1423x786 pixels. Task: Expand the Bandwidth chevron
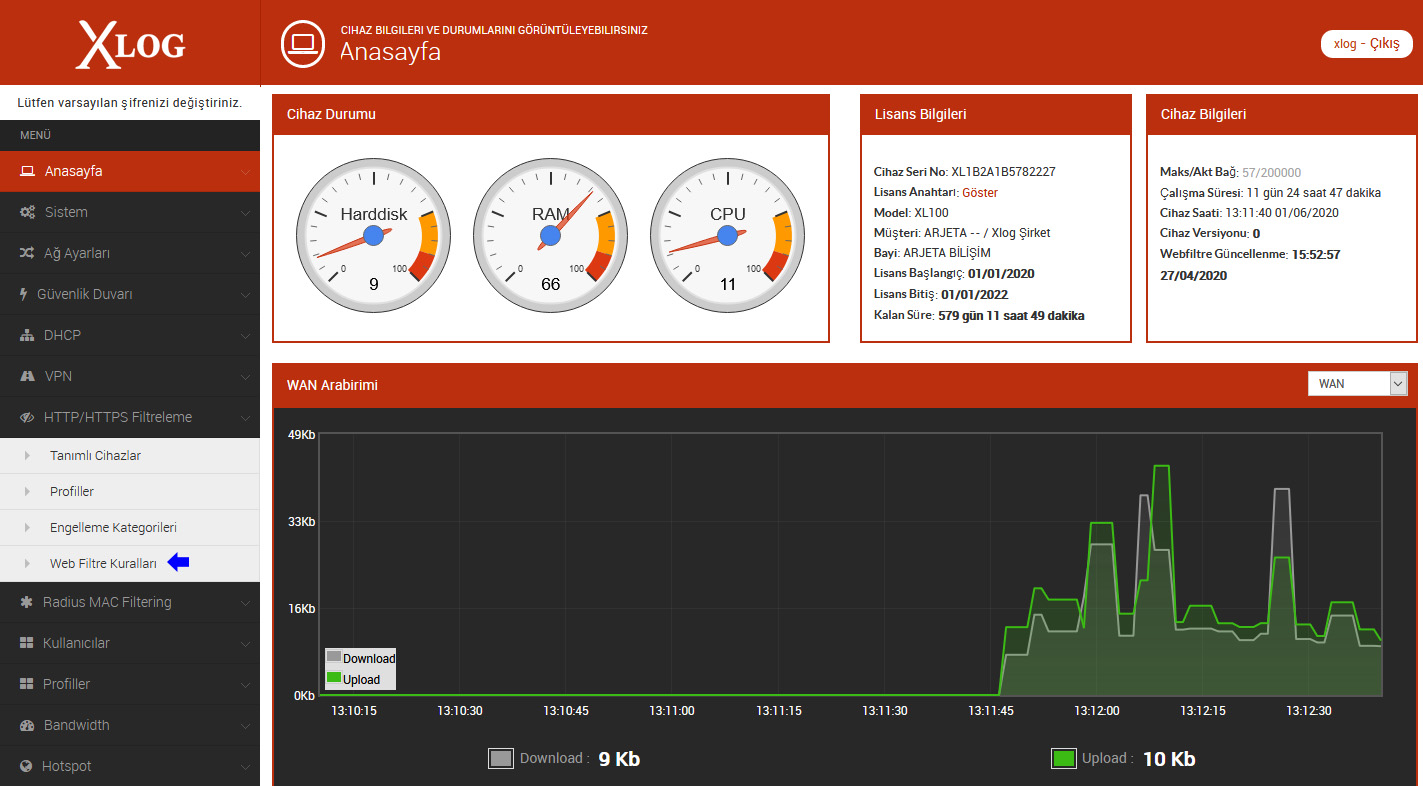point(245,726)
